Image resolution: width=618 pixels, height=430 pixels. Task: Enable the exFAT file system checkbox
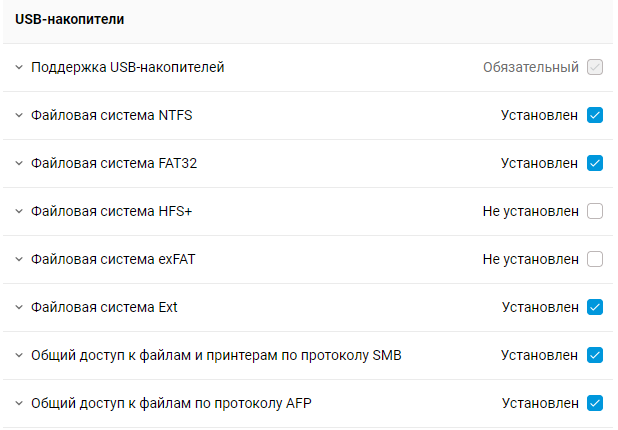pos(595,259)
